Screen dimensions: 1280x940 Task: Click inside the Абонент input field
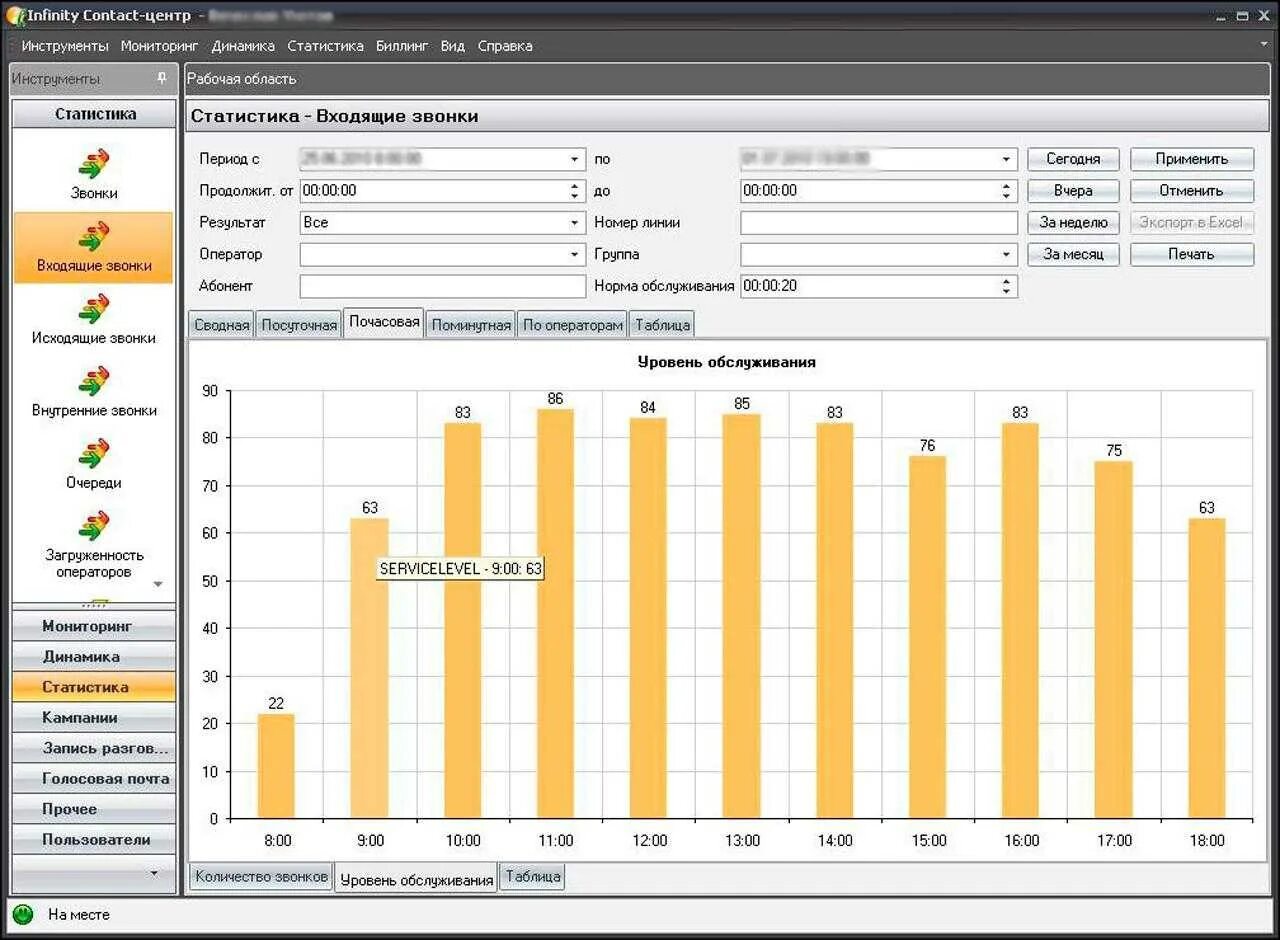click(443, 286)
